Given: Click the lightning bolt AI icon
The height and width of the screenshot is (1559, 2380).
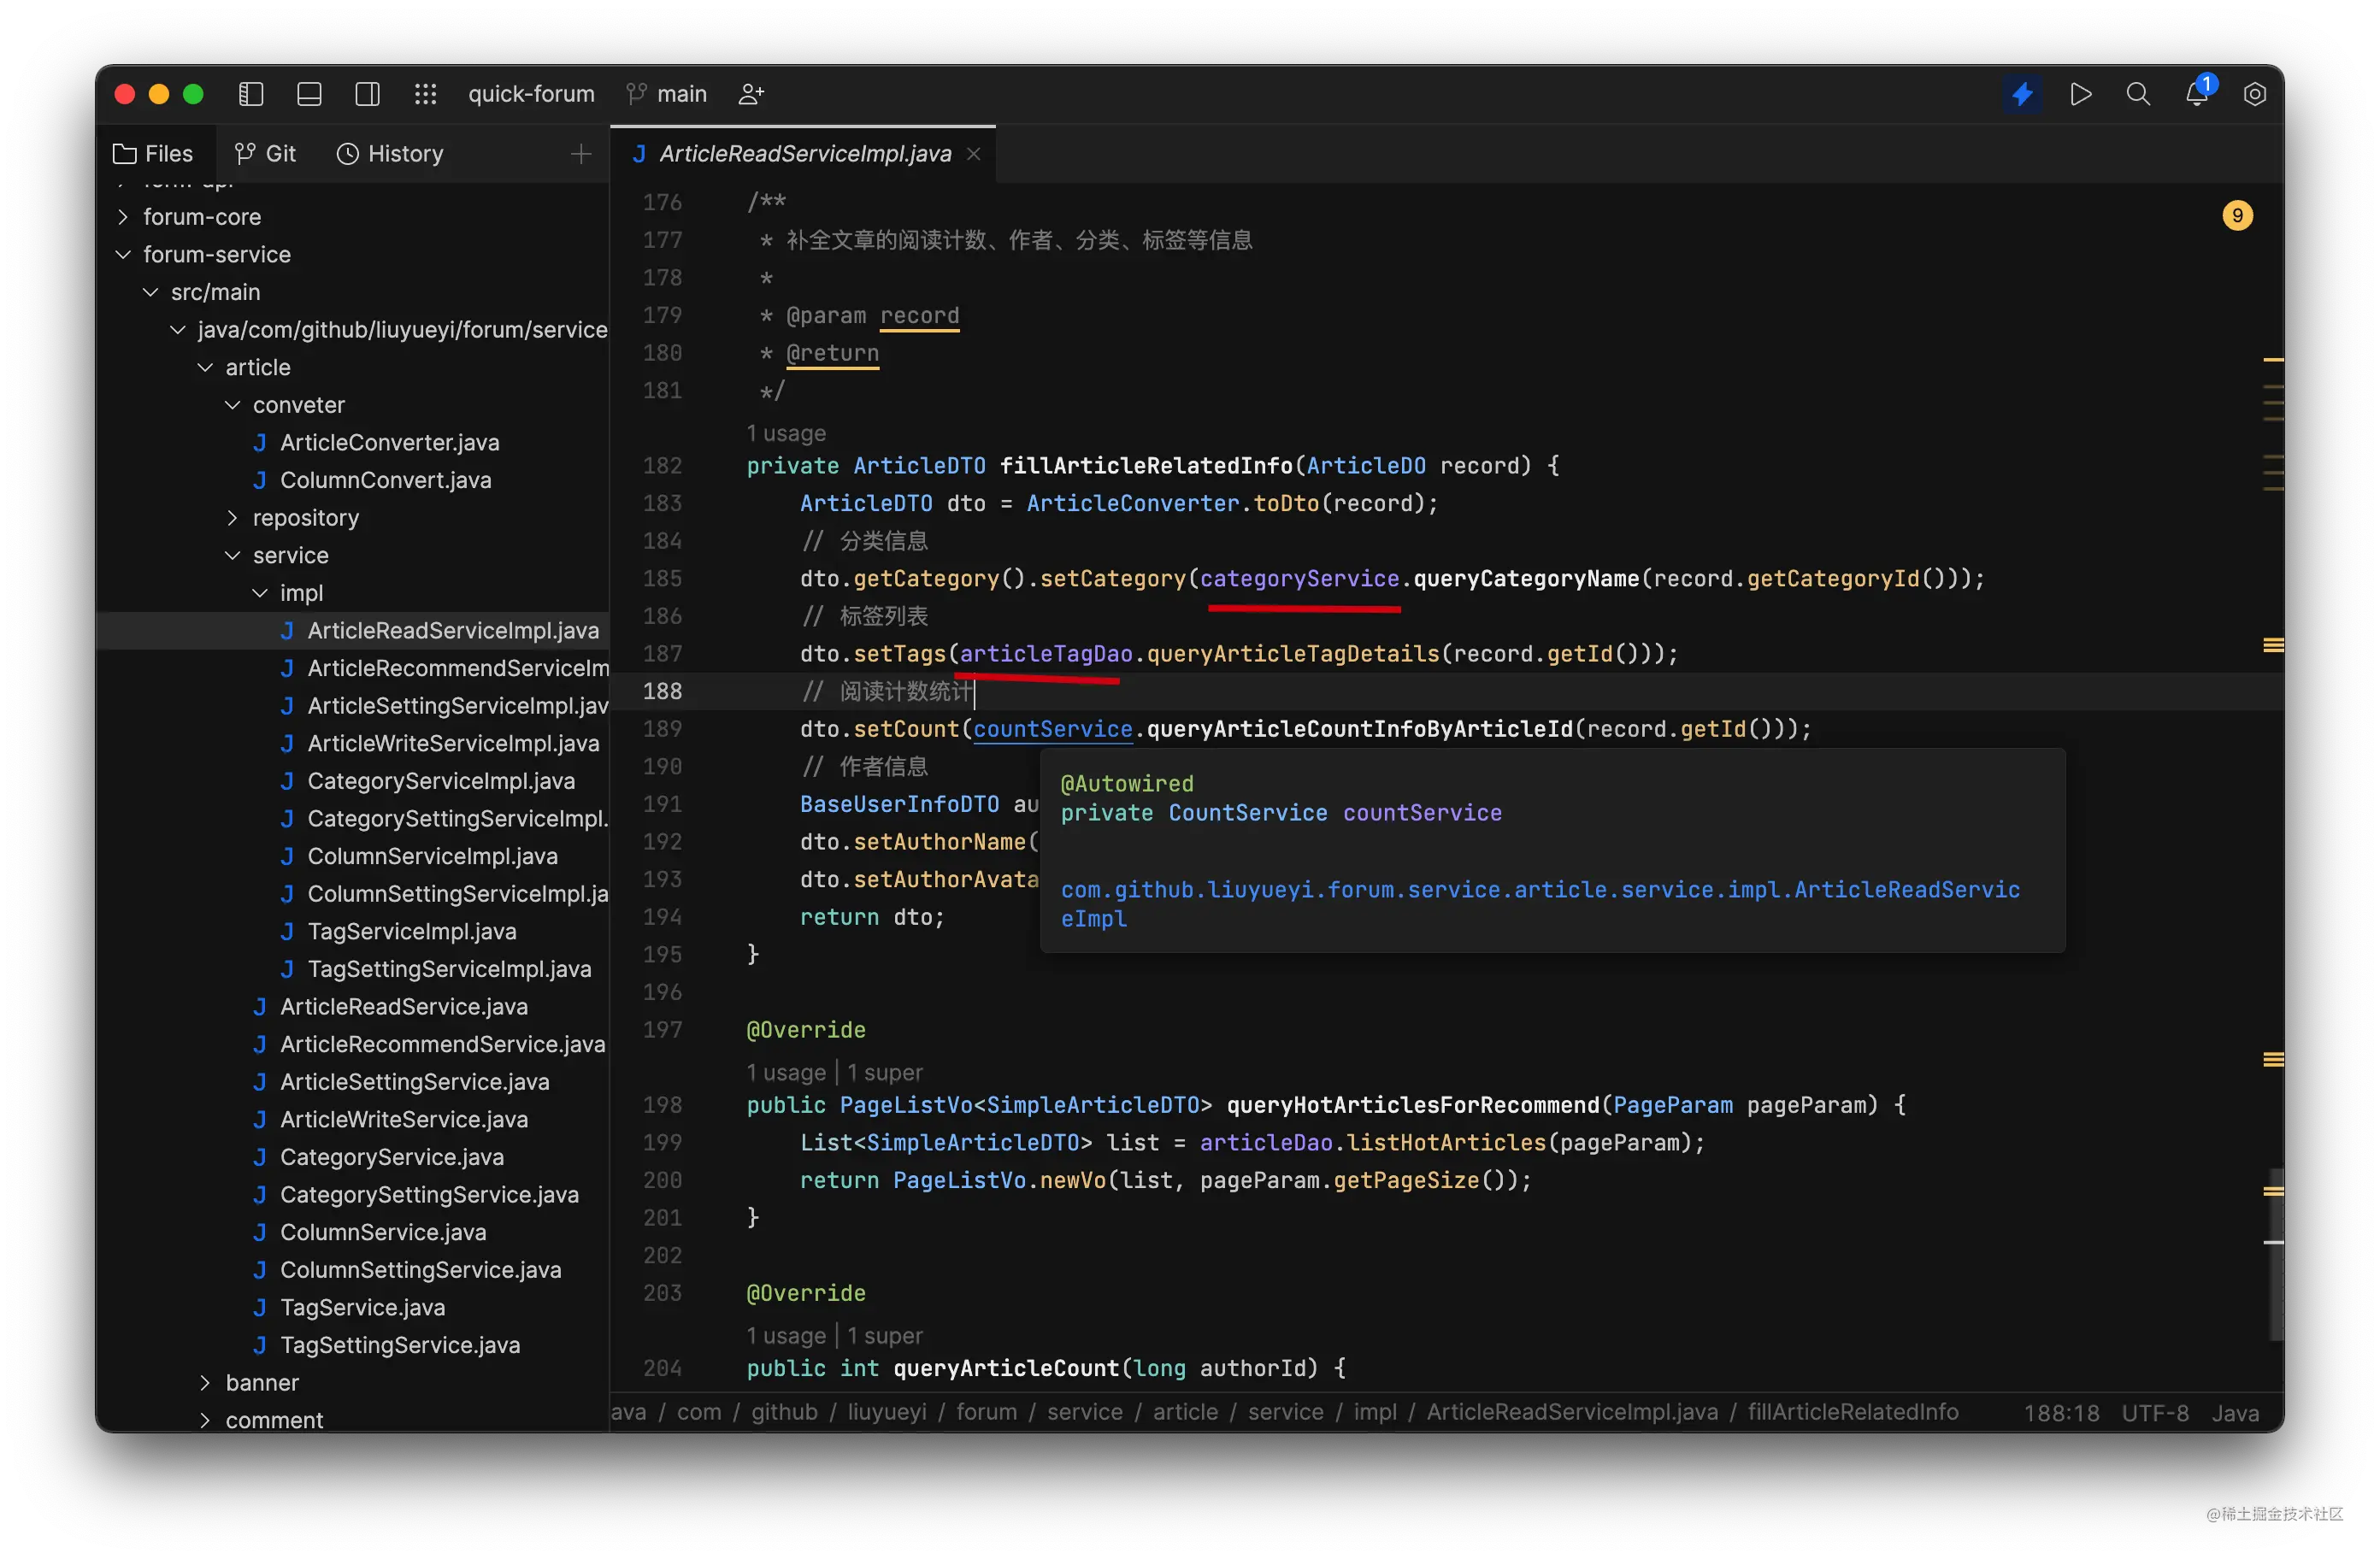Looking at the screenshot, I should 2022,94.
